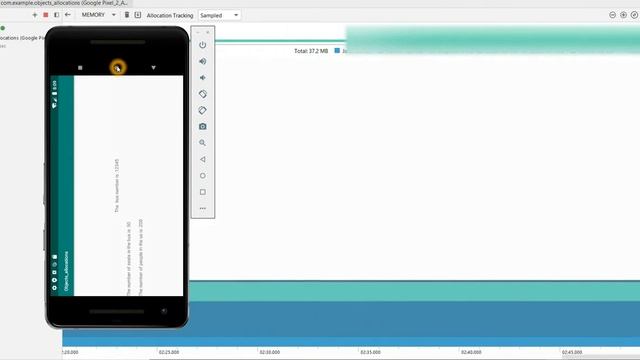The image size is (640, 360).
Task: Open emulator extended controls three dots
Action: (x=202, y=208)
